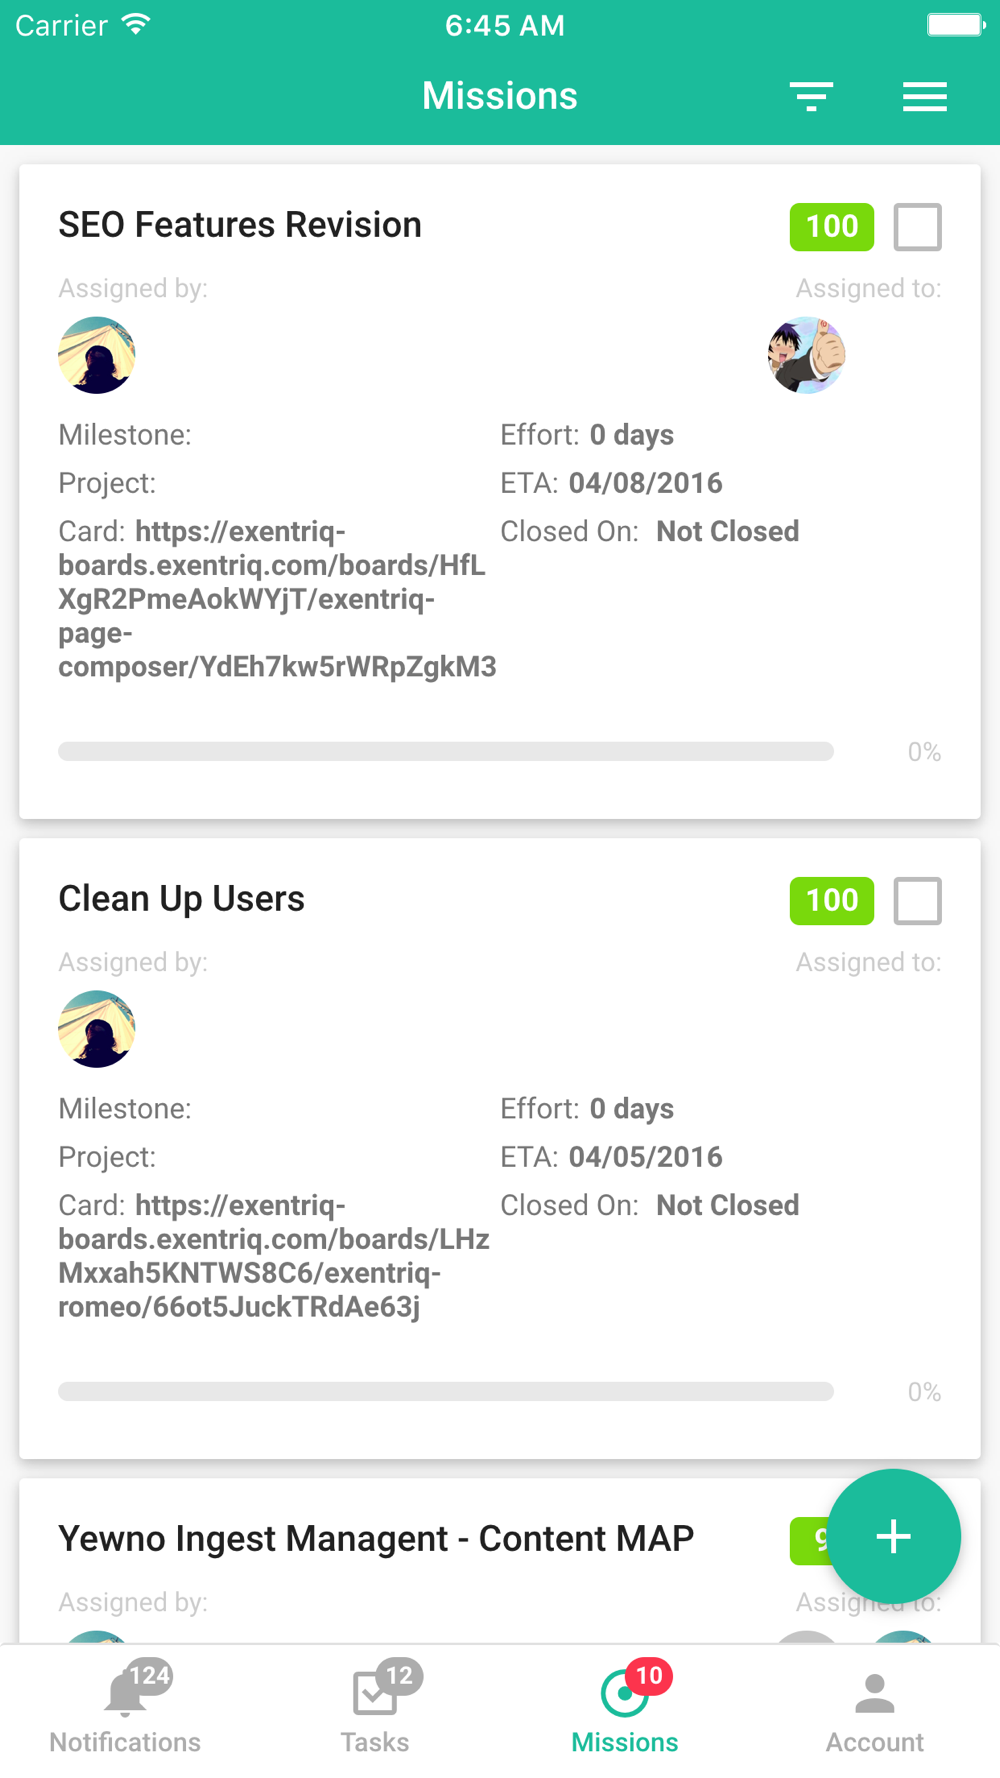The image size is (1000, 1778).
Task: Tap the assignee avatar on SEO mission
Action: tap(806, 355)
